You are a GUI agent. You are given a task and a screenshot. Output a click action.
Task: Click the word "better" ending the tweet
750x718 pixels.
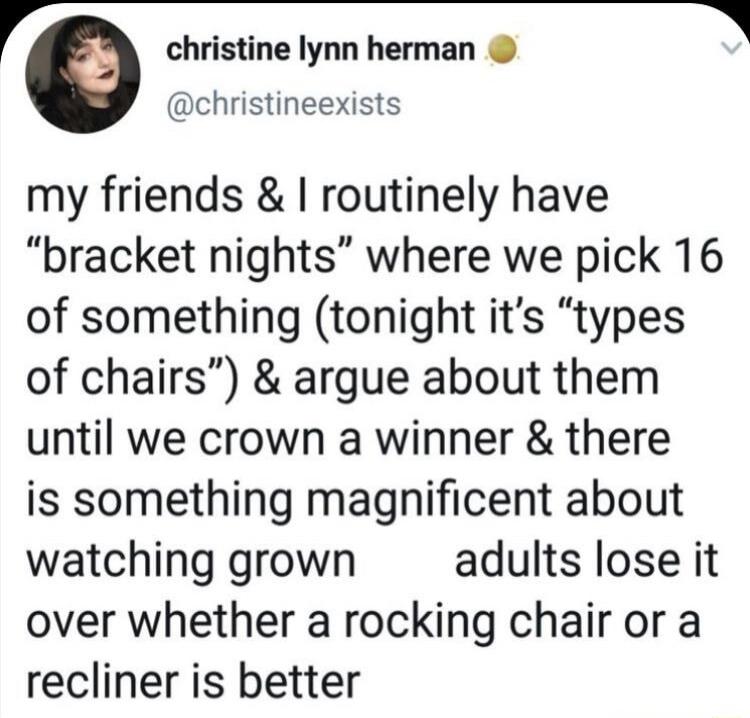298,681
